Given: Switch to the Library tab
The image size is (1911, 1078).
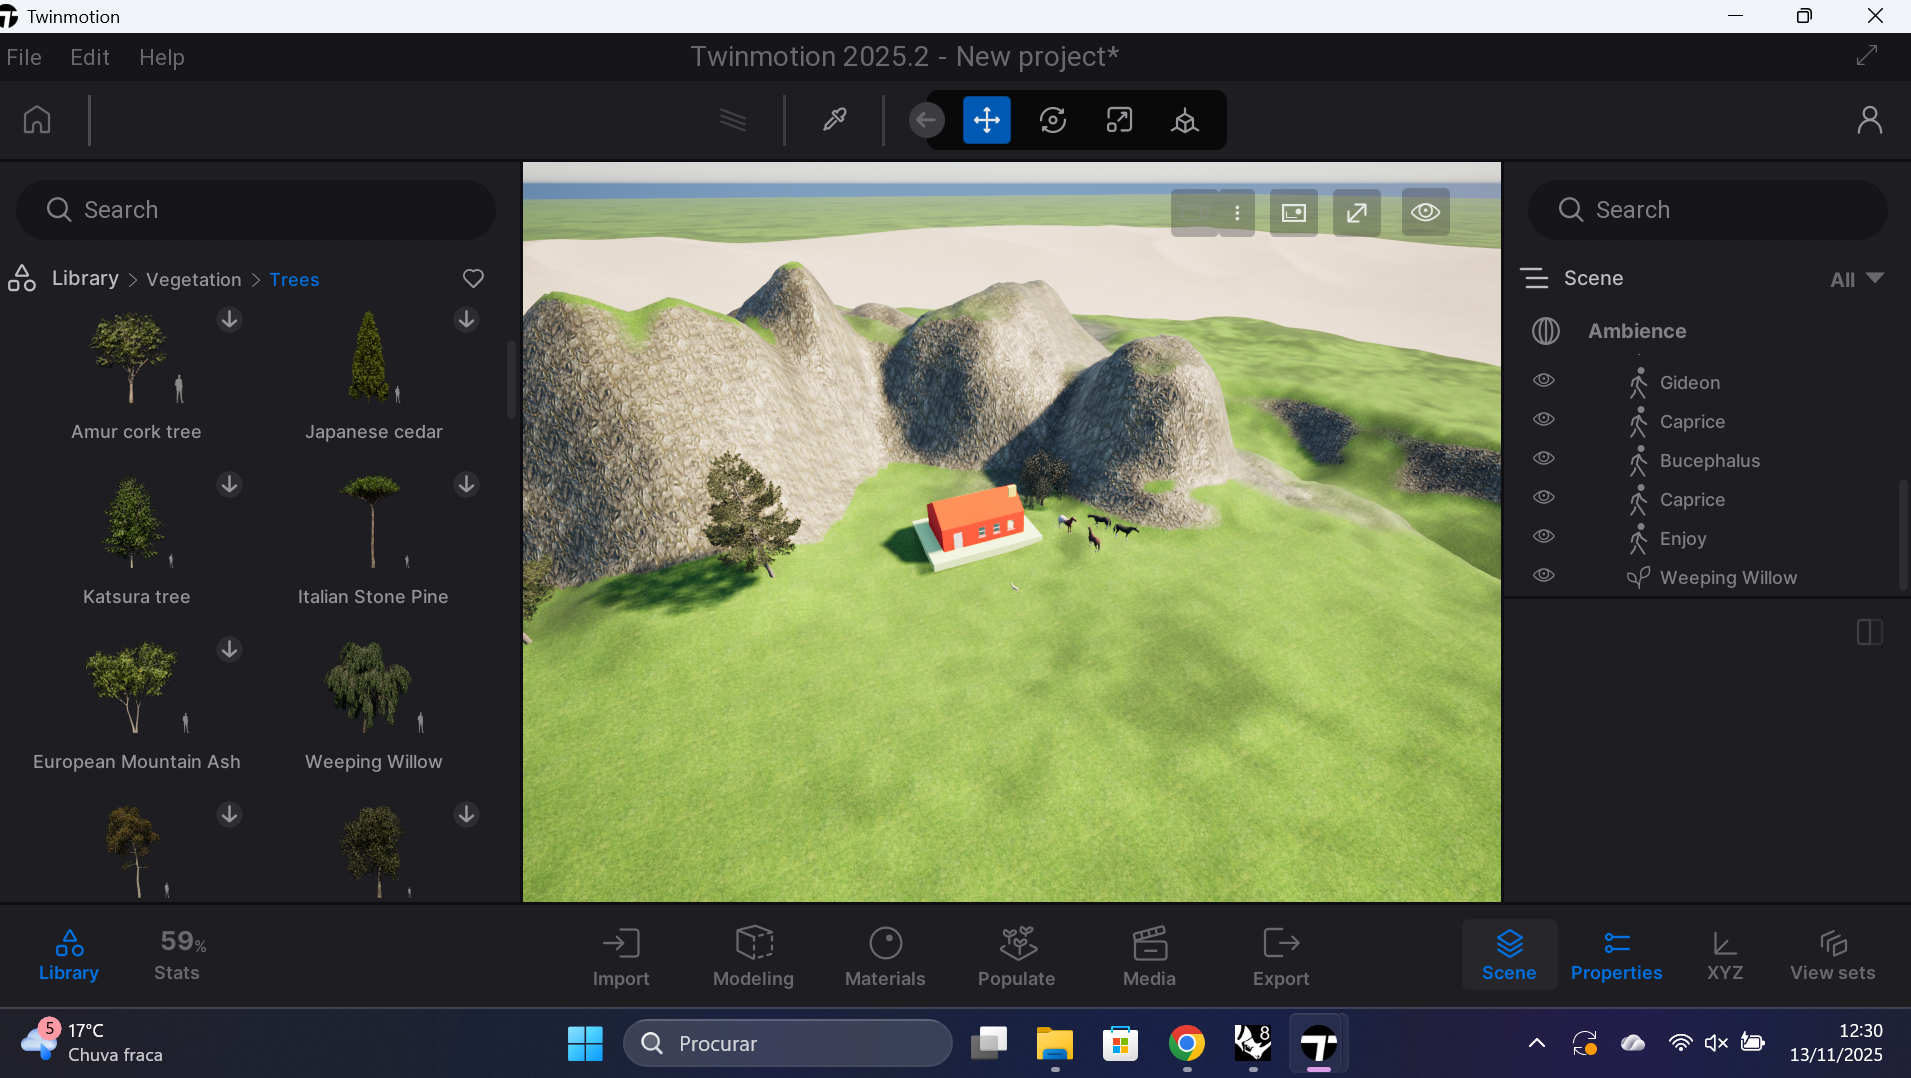Looking at the screenshot, I should [69, 955].
